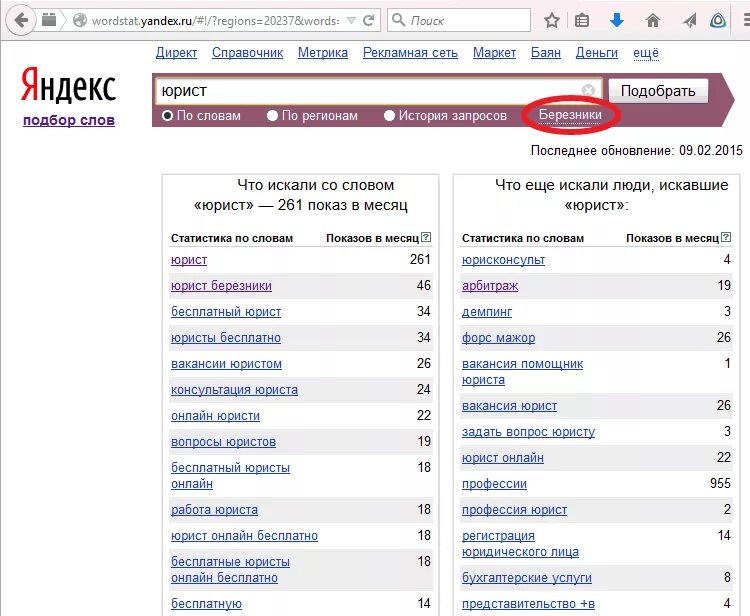Open the Деньги link
The width and height of the screenshot is (750, 616).
596,53
